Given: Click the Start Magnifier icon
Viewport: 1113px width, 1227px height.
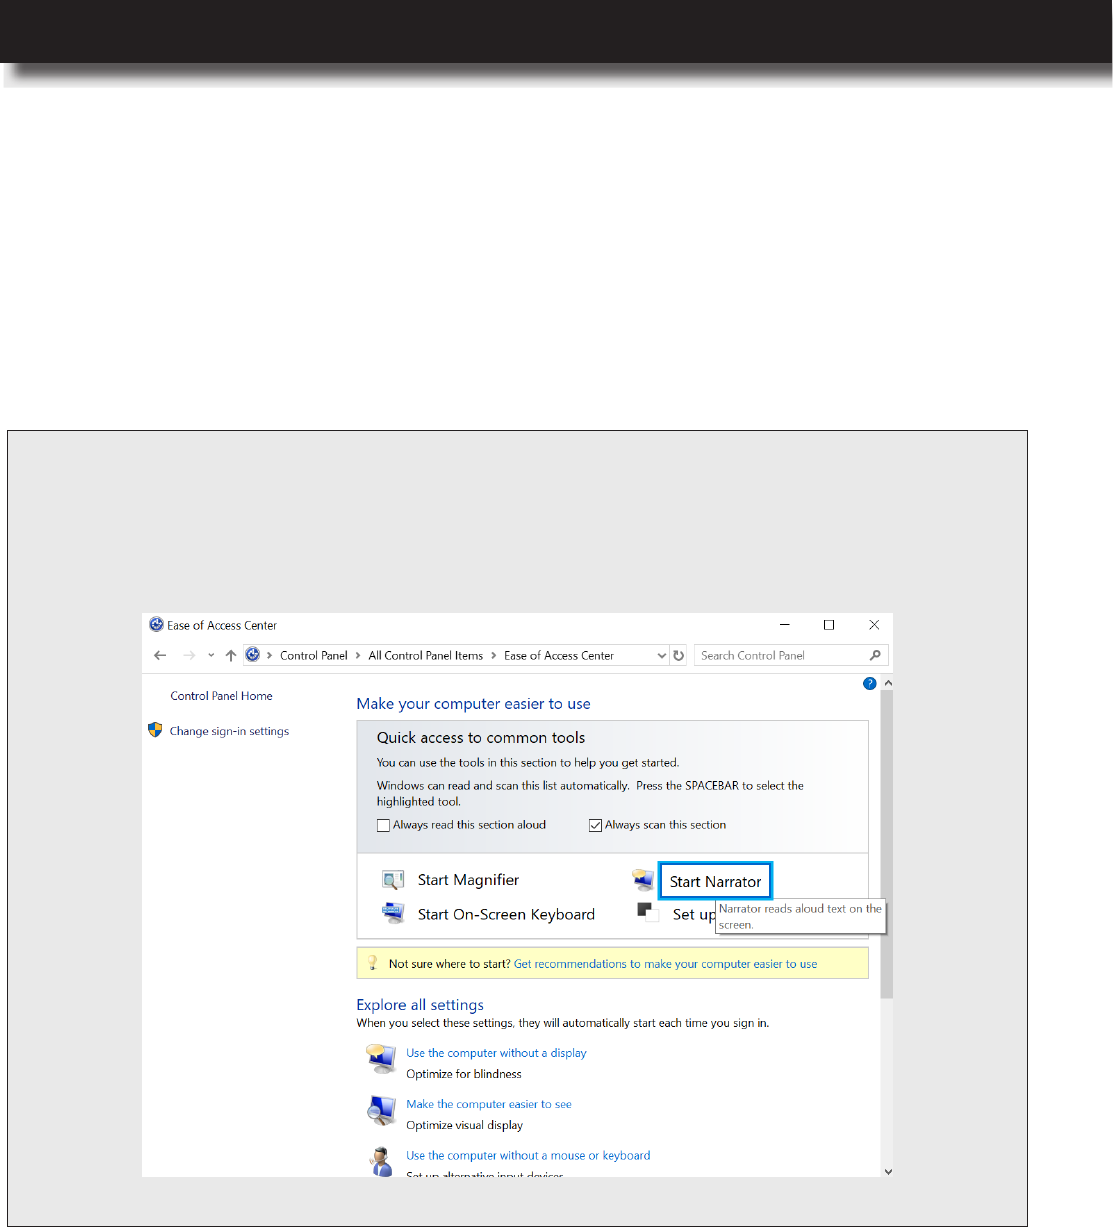Looking at the screenshot, I should click(x=393, y=880).
